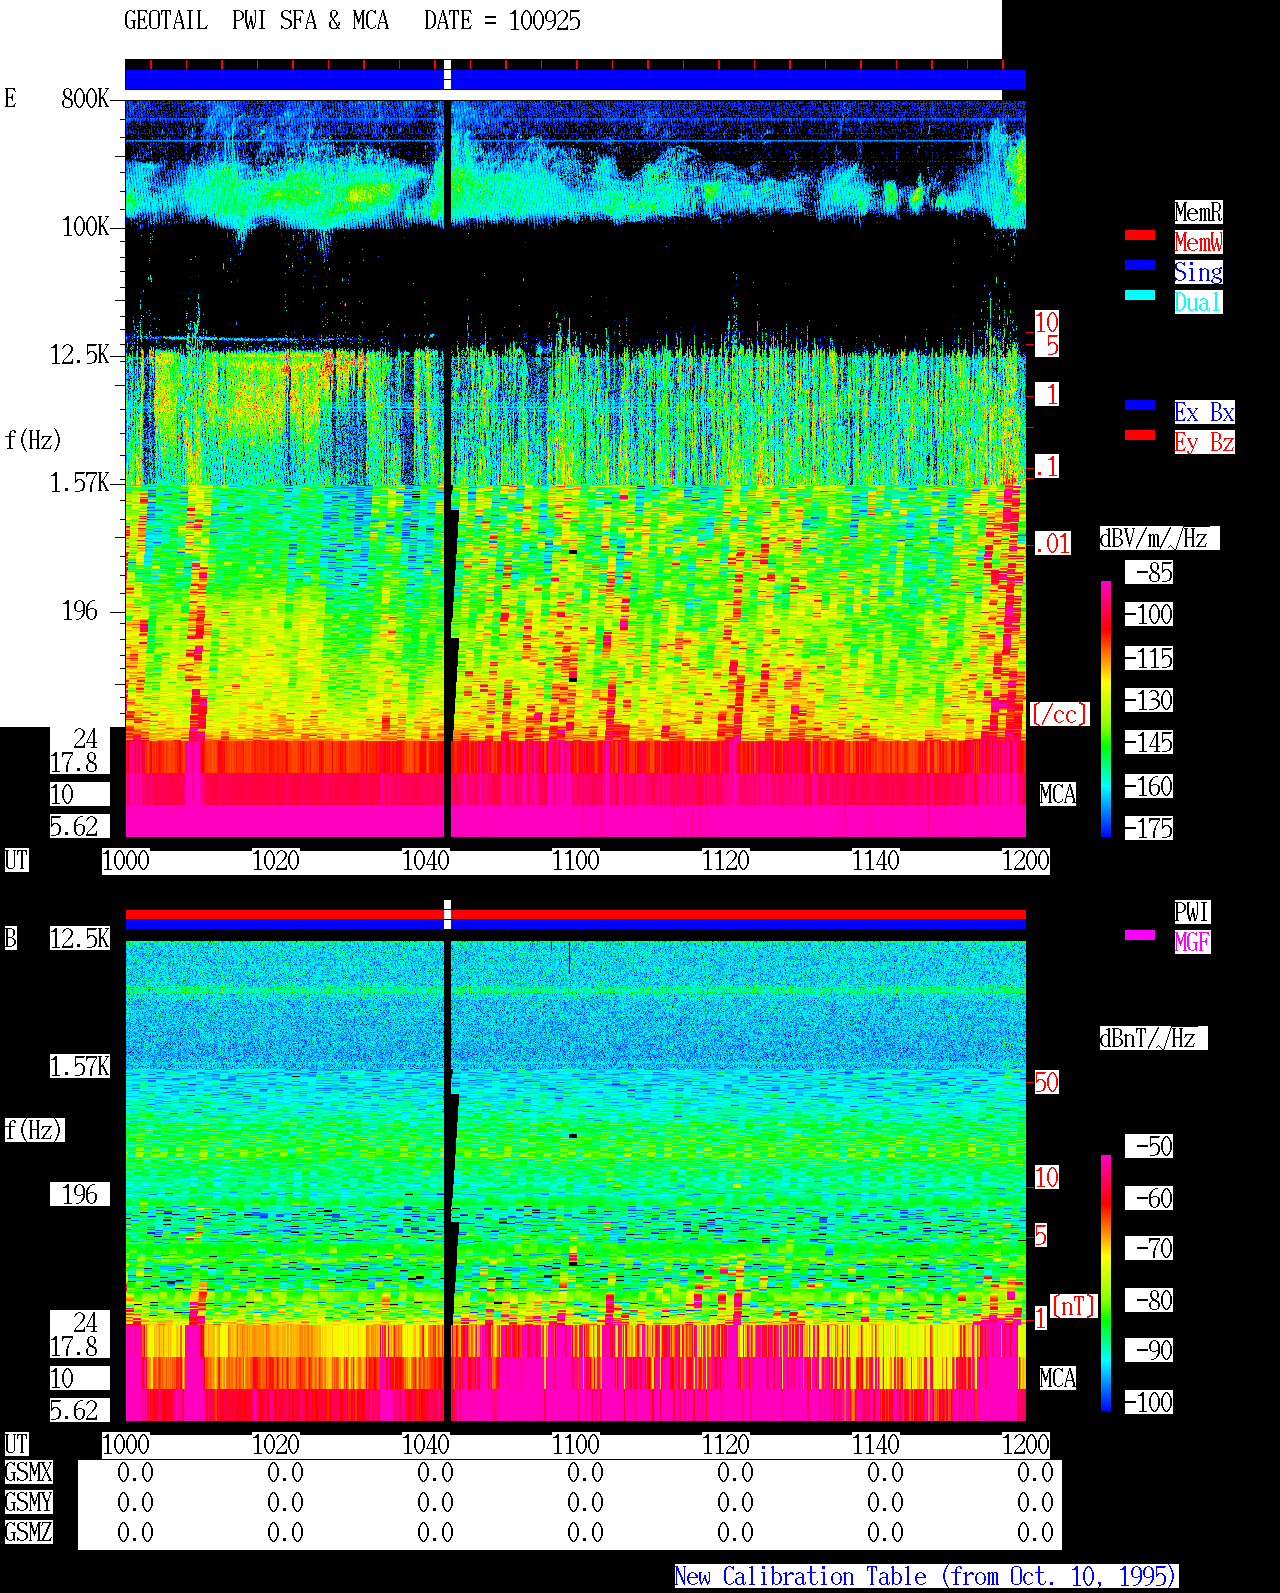Click the red [nT] unit label
1280x1593 pixels.
(1074, 1306)
